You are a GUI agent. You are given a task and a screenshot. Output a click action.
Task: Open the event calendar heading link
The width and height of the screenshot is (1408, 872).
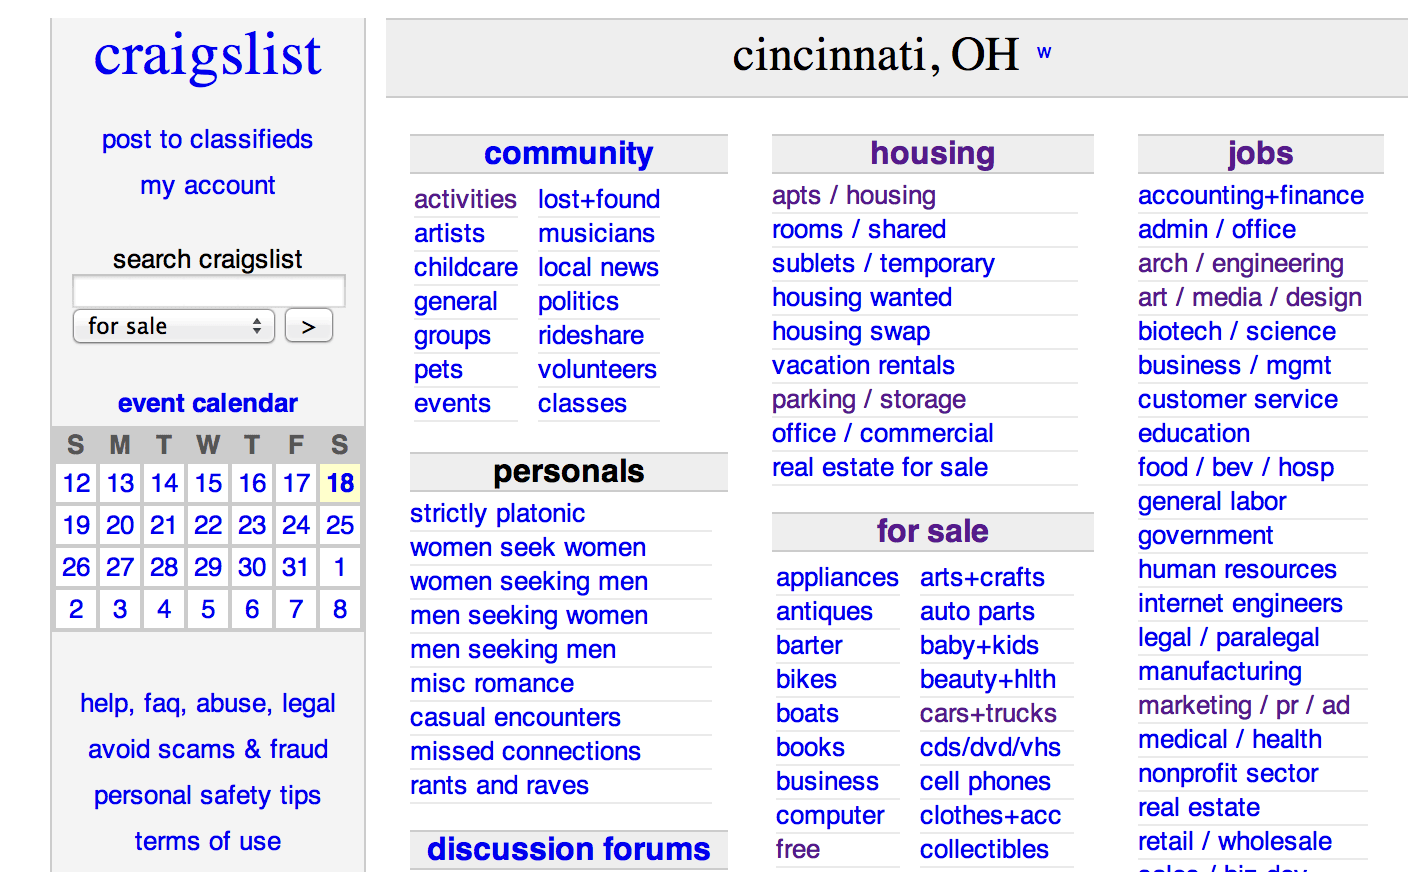click(207, 403)
